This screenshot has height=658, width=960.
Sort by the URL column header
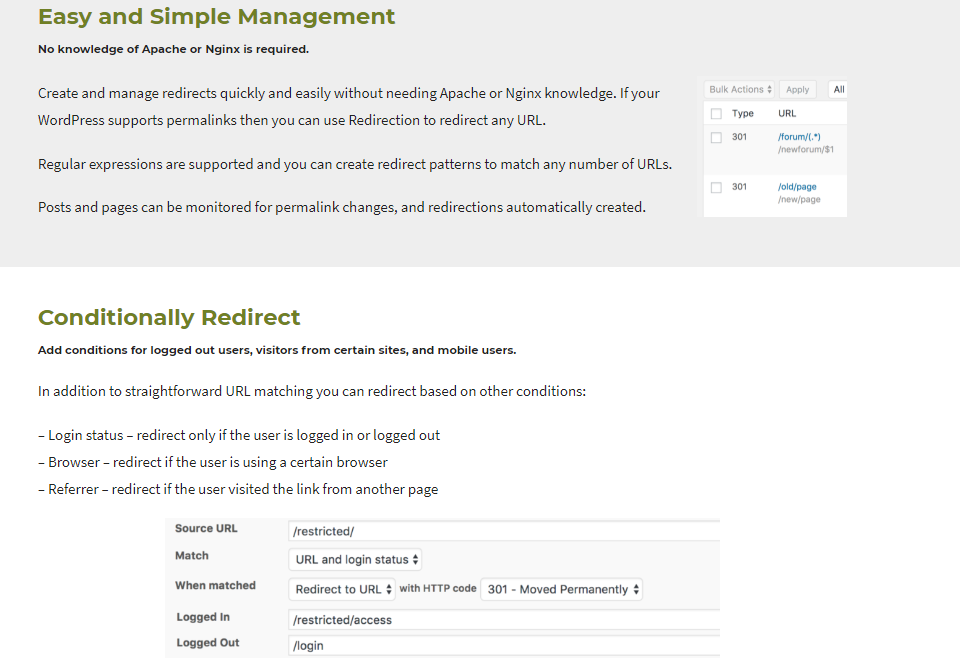coord(787,114)
